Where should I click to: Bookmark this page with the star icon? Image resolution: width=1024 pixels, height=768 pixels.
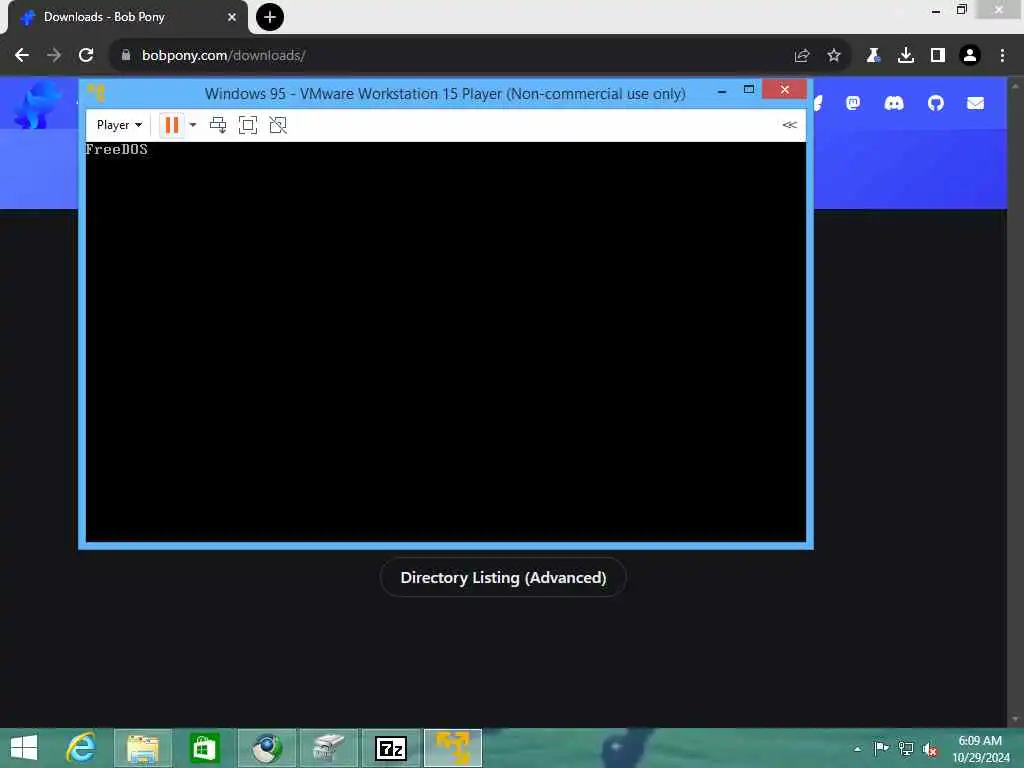(x=834, y=56)
